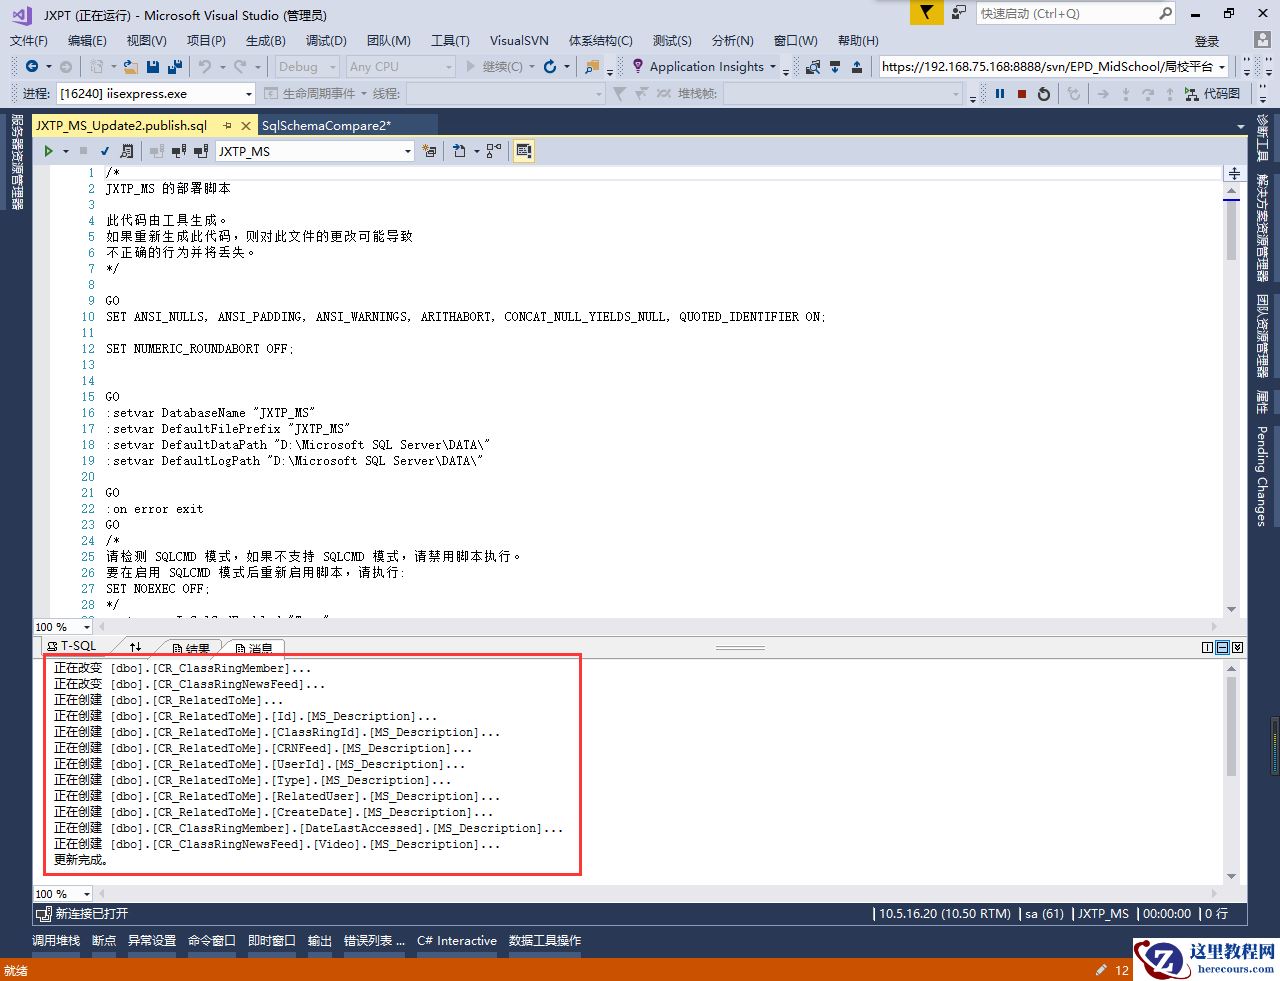Open the 输出 panel tab
This screenshot has height=981, width=1280.
[320, 941]
